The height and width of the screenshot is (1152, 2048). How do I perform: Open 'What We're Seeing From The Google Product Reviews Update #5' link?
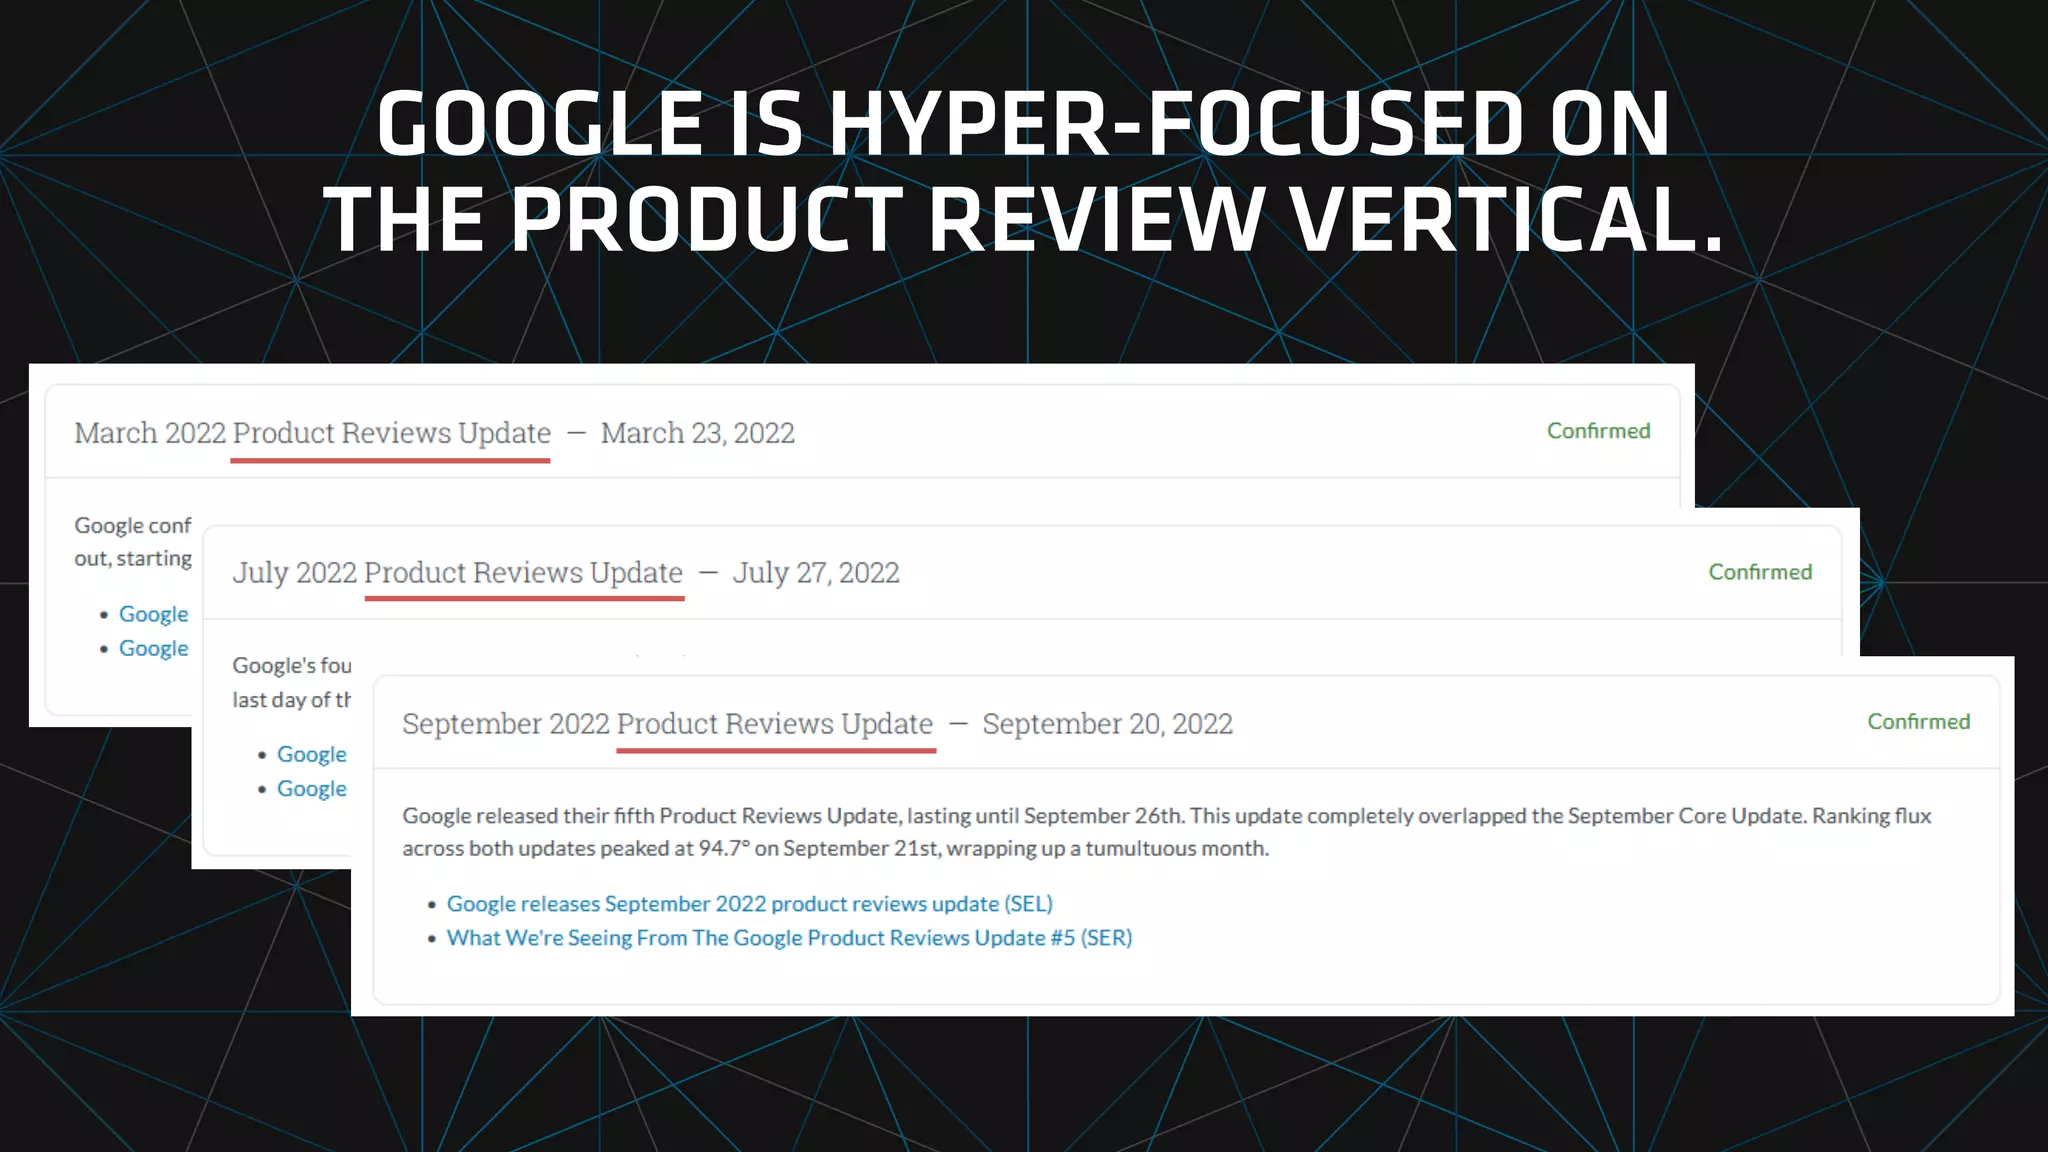coord(789,938)
